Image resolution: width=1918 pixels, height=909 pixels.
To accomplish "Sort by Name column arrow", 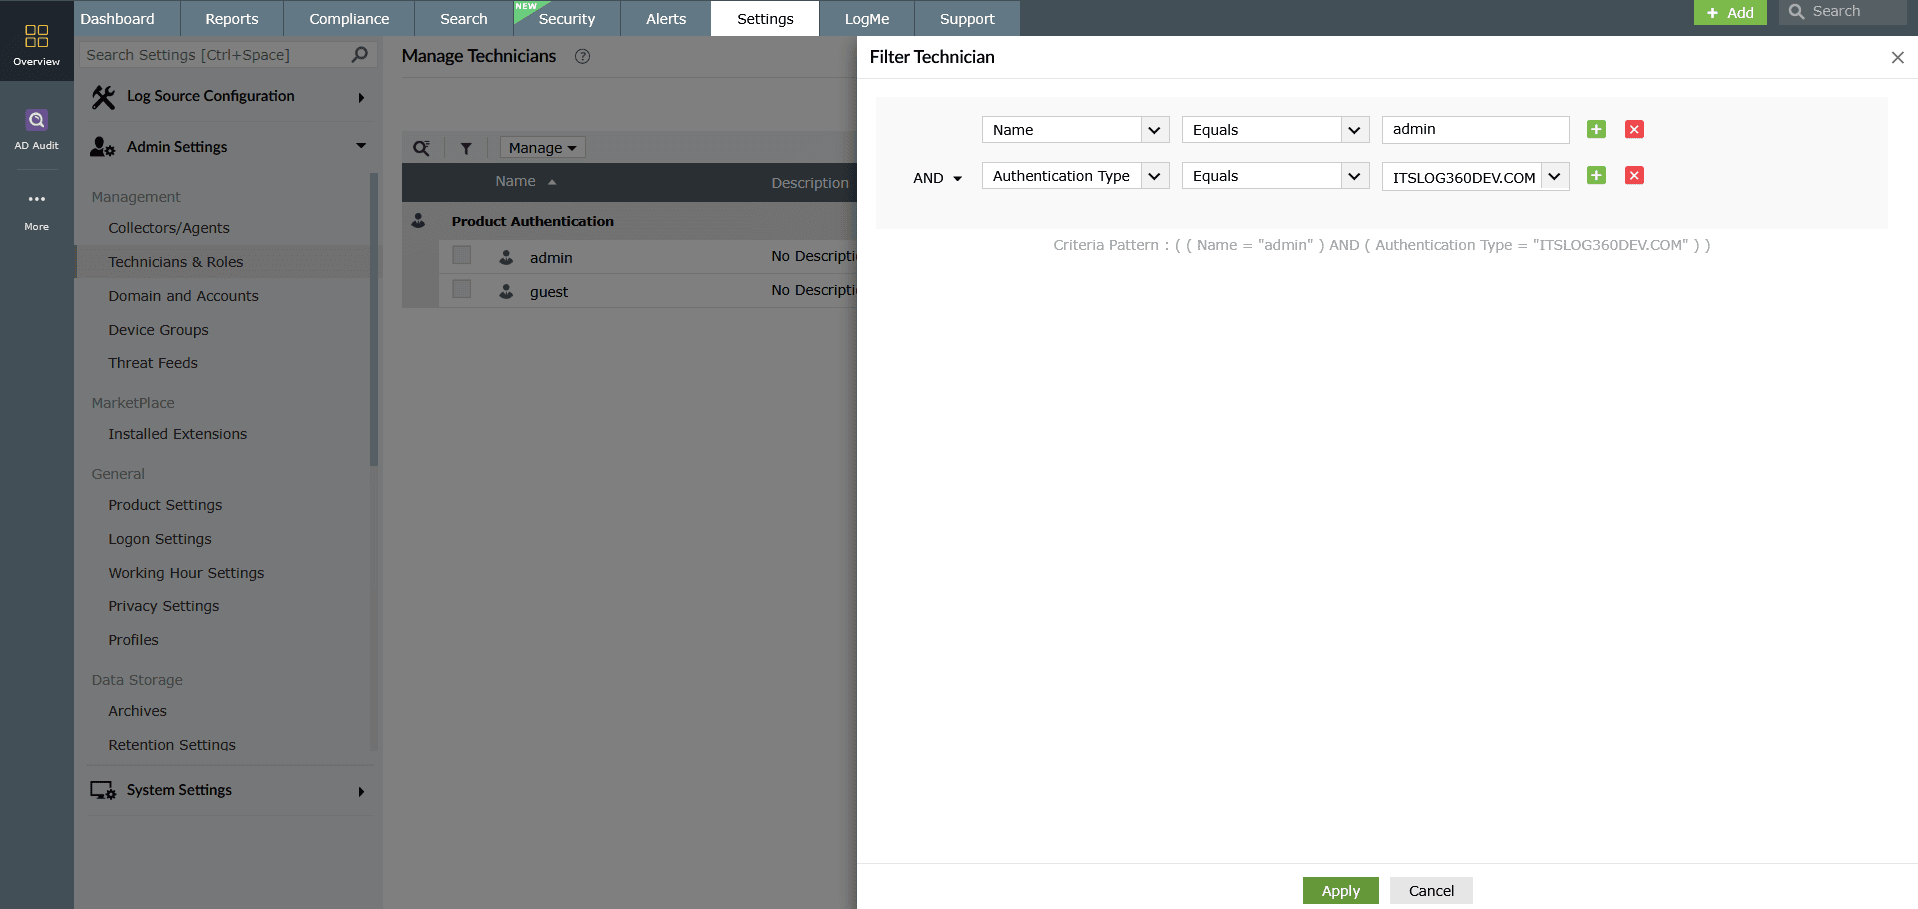I will pos(552,182).
